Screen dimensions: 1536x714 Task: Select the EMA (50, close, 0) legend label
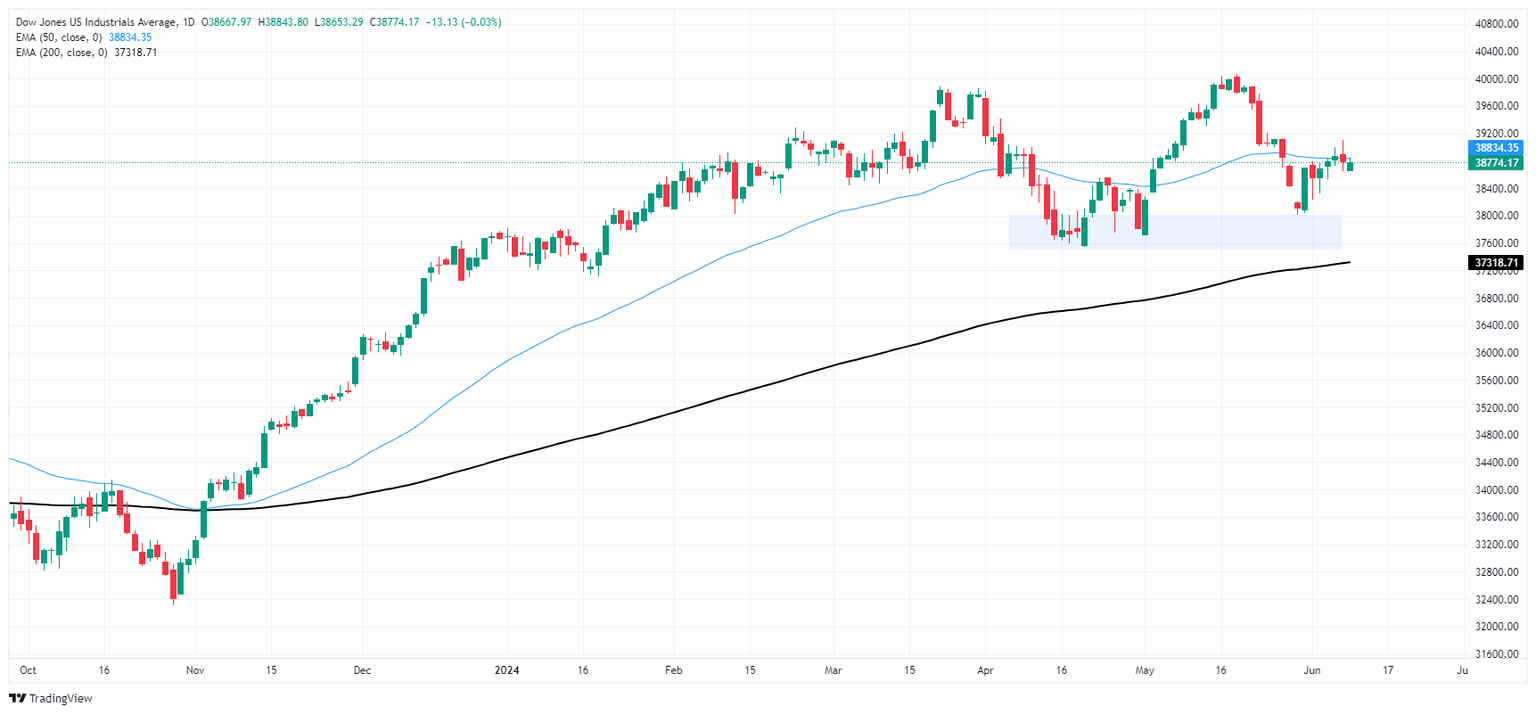pyautogui.click(x=58, y=37)
